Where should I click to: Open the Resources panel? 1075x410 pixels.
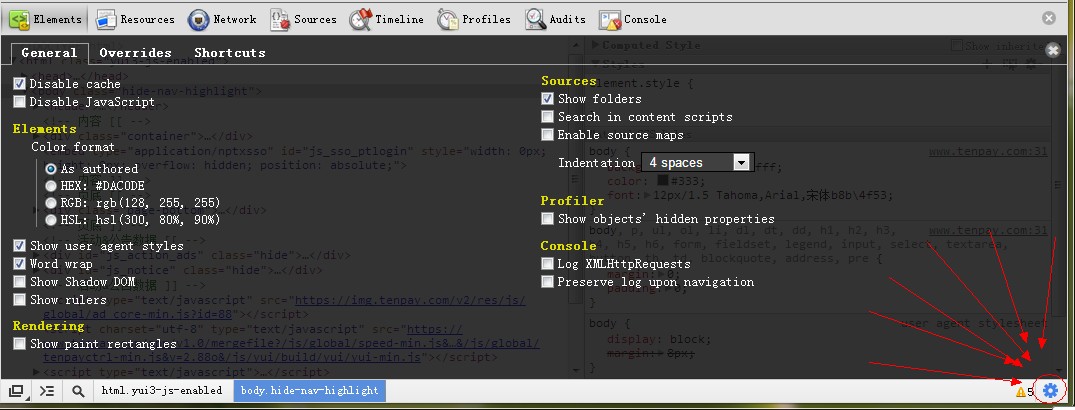pyautogui.click(x=135, y=19)
